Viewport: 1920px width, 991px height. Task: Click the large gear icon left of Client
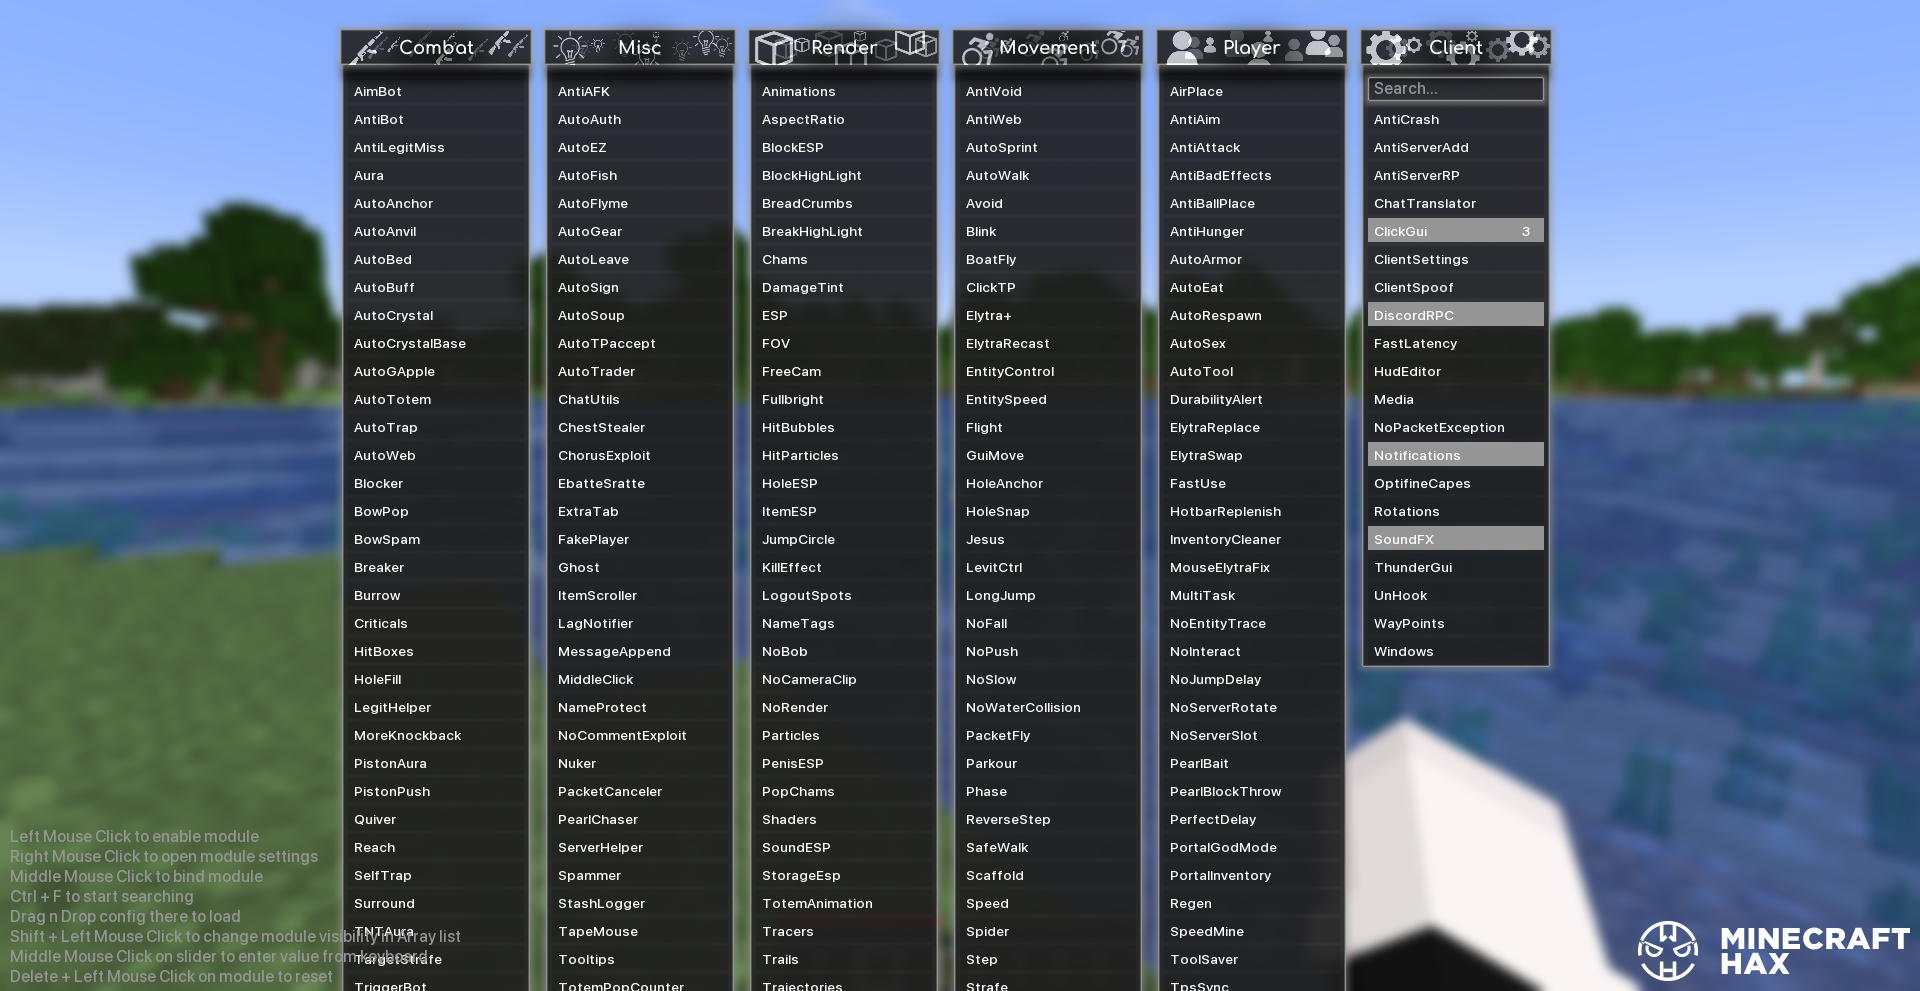(1385, 48)
